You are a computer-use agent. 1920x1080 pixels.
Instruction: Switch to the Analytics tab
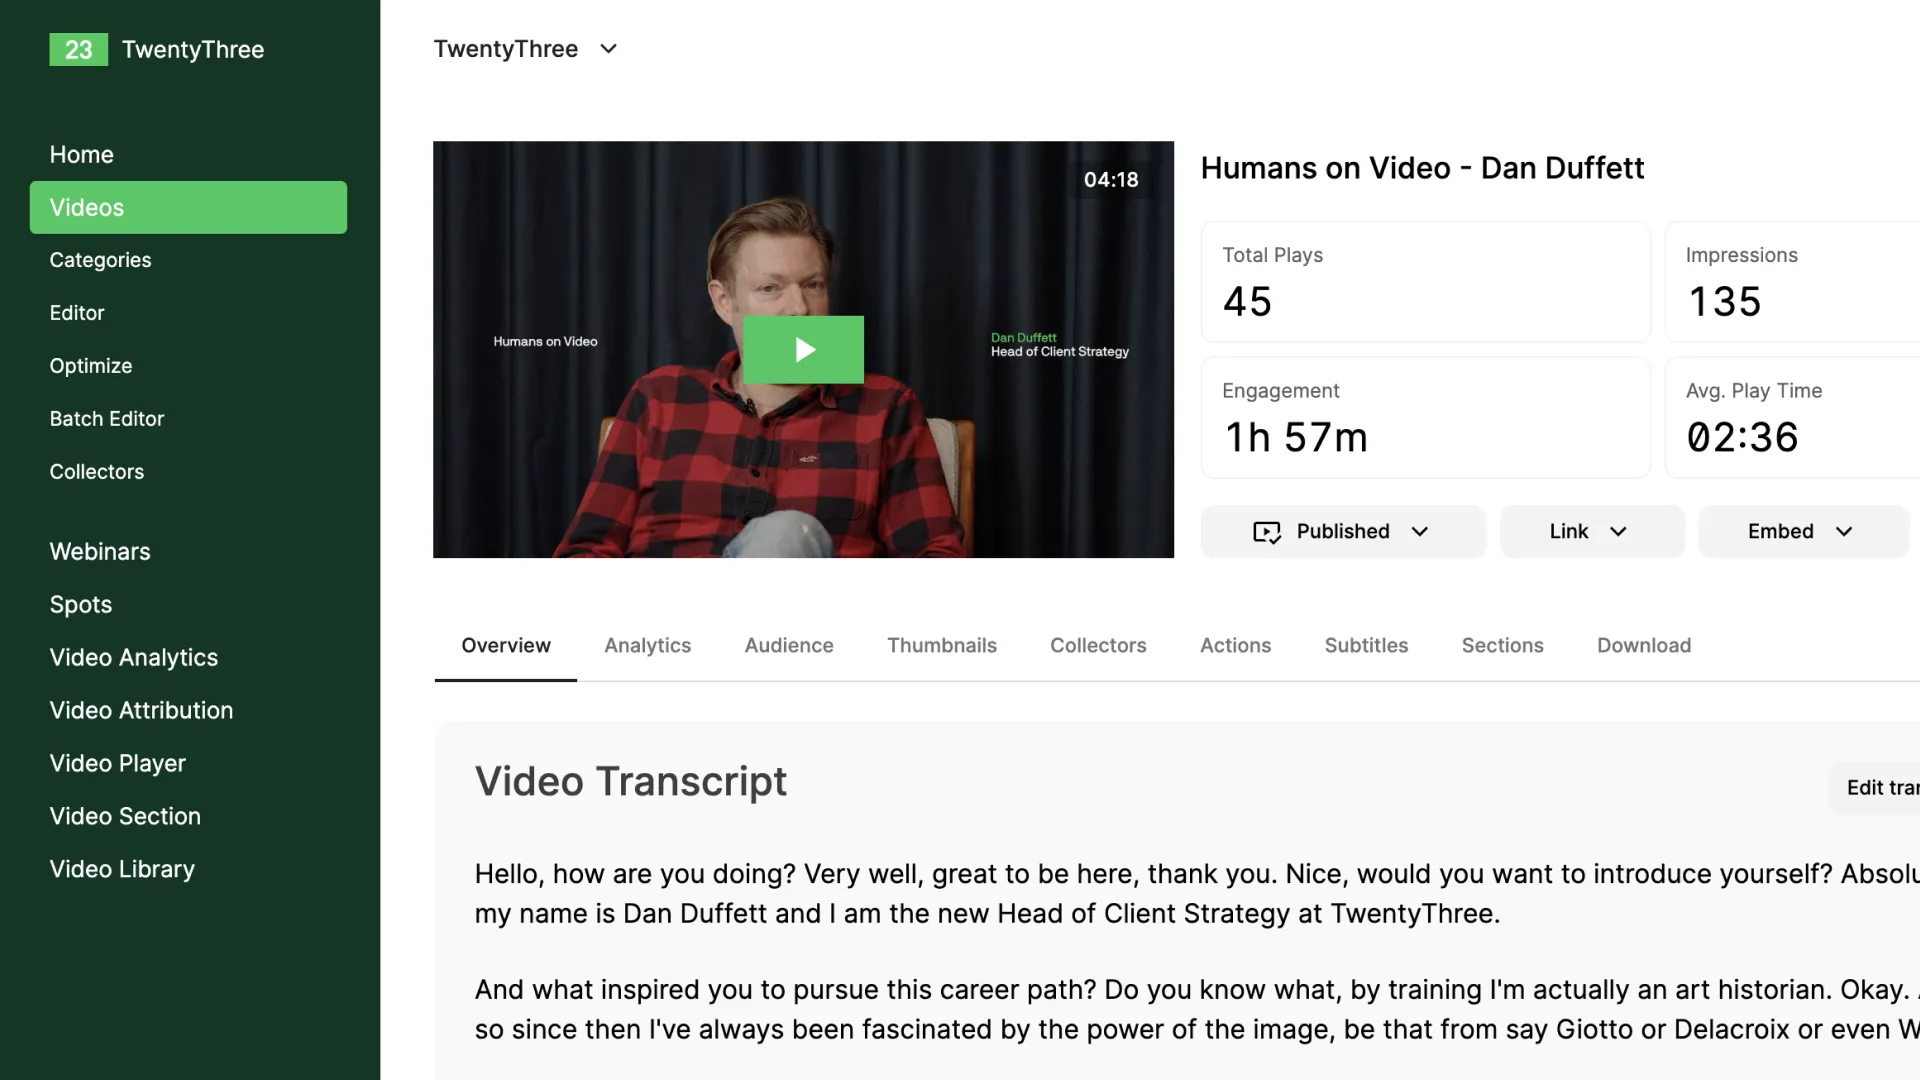point(648,646)
